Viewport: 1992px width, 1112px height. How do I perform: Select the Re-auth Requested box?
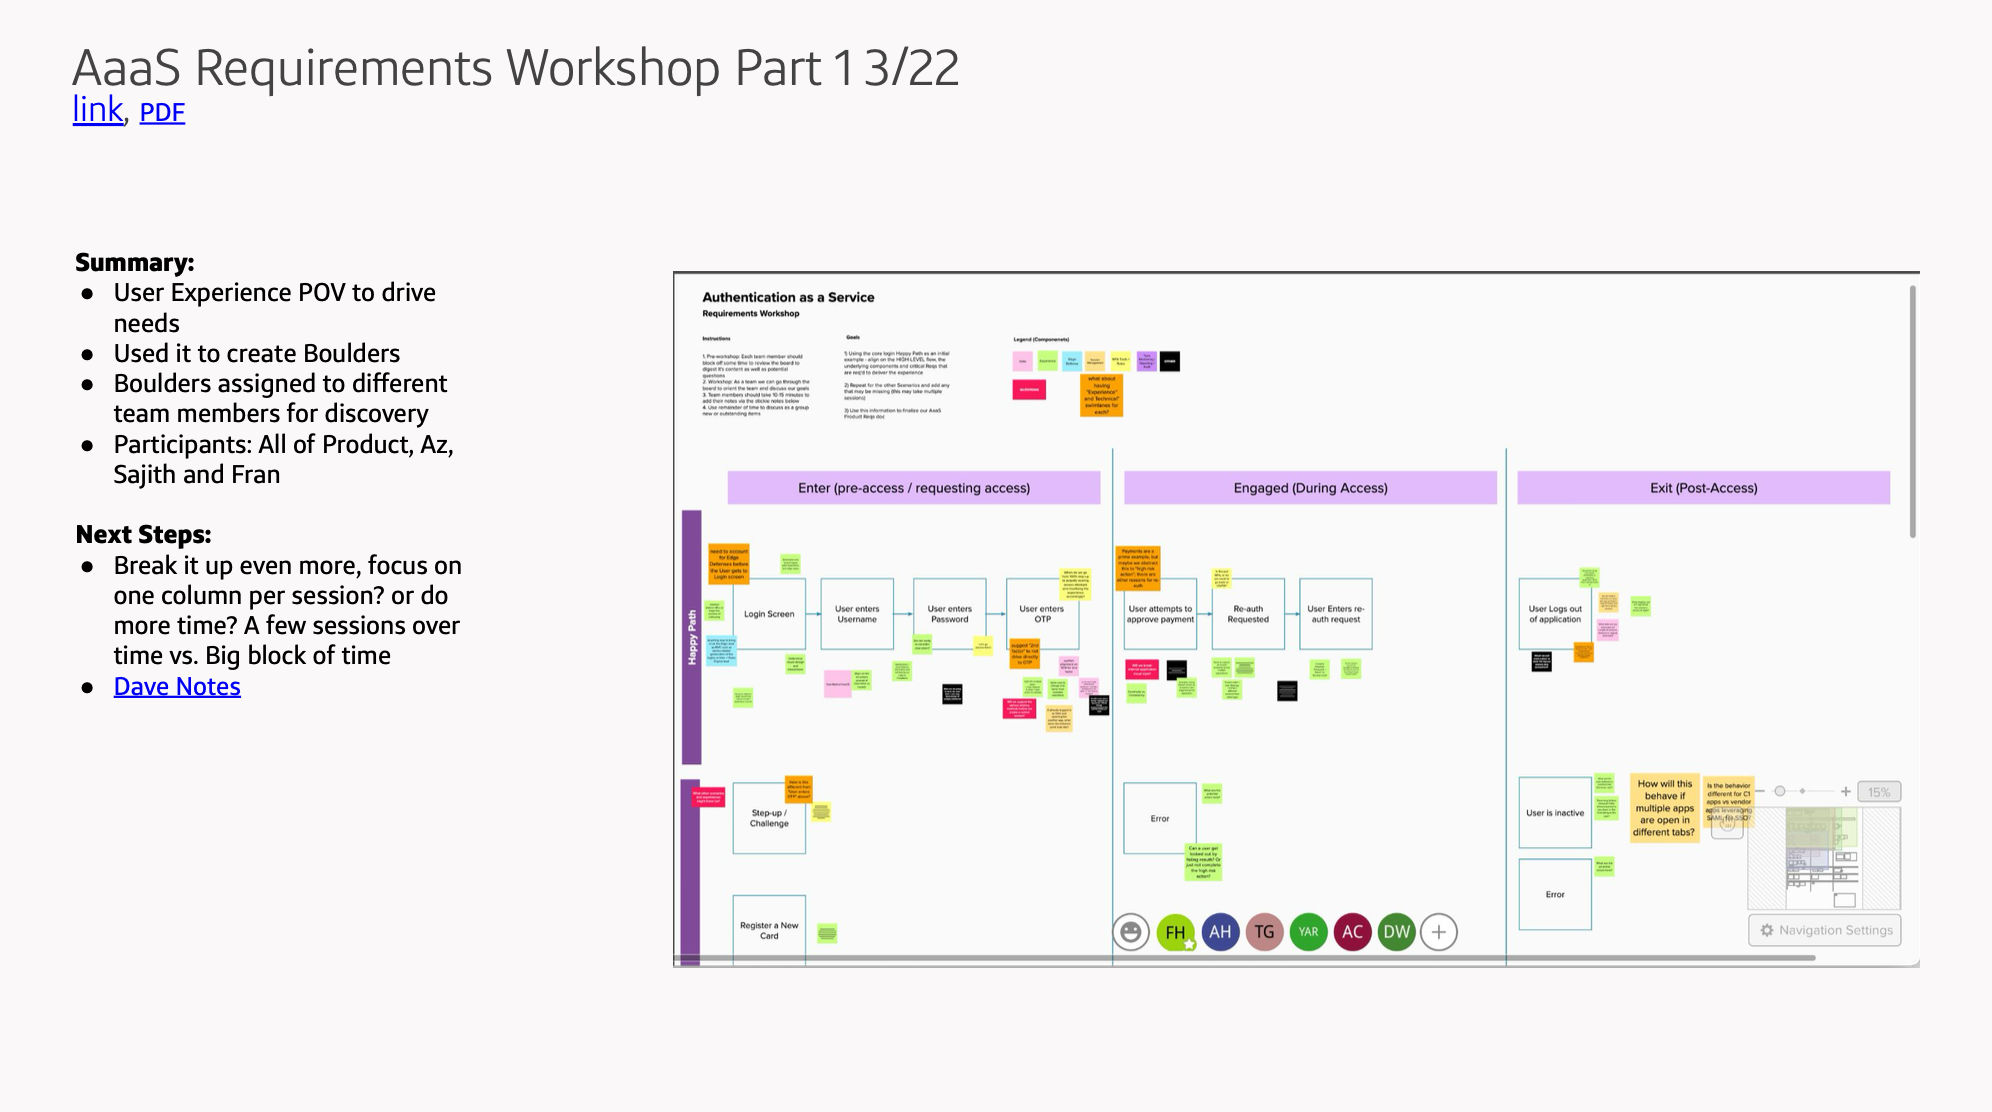pyautogui.click(x=1248, y=614)
